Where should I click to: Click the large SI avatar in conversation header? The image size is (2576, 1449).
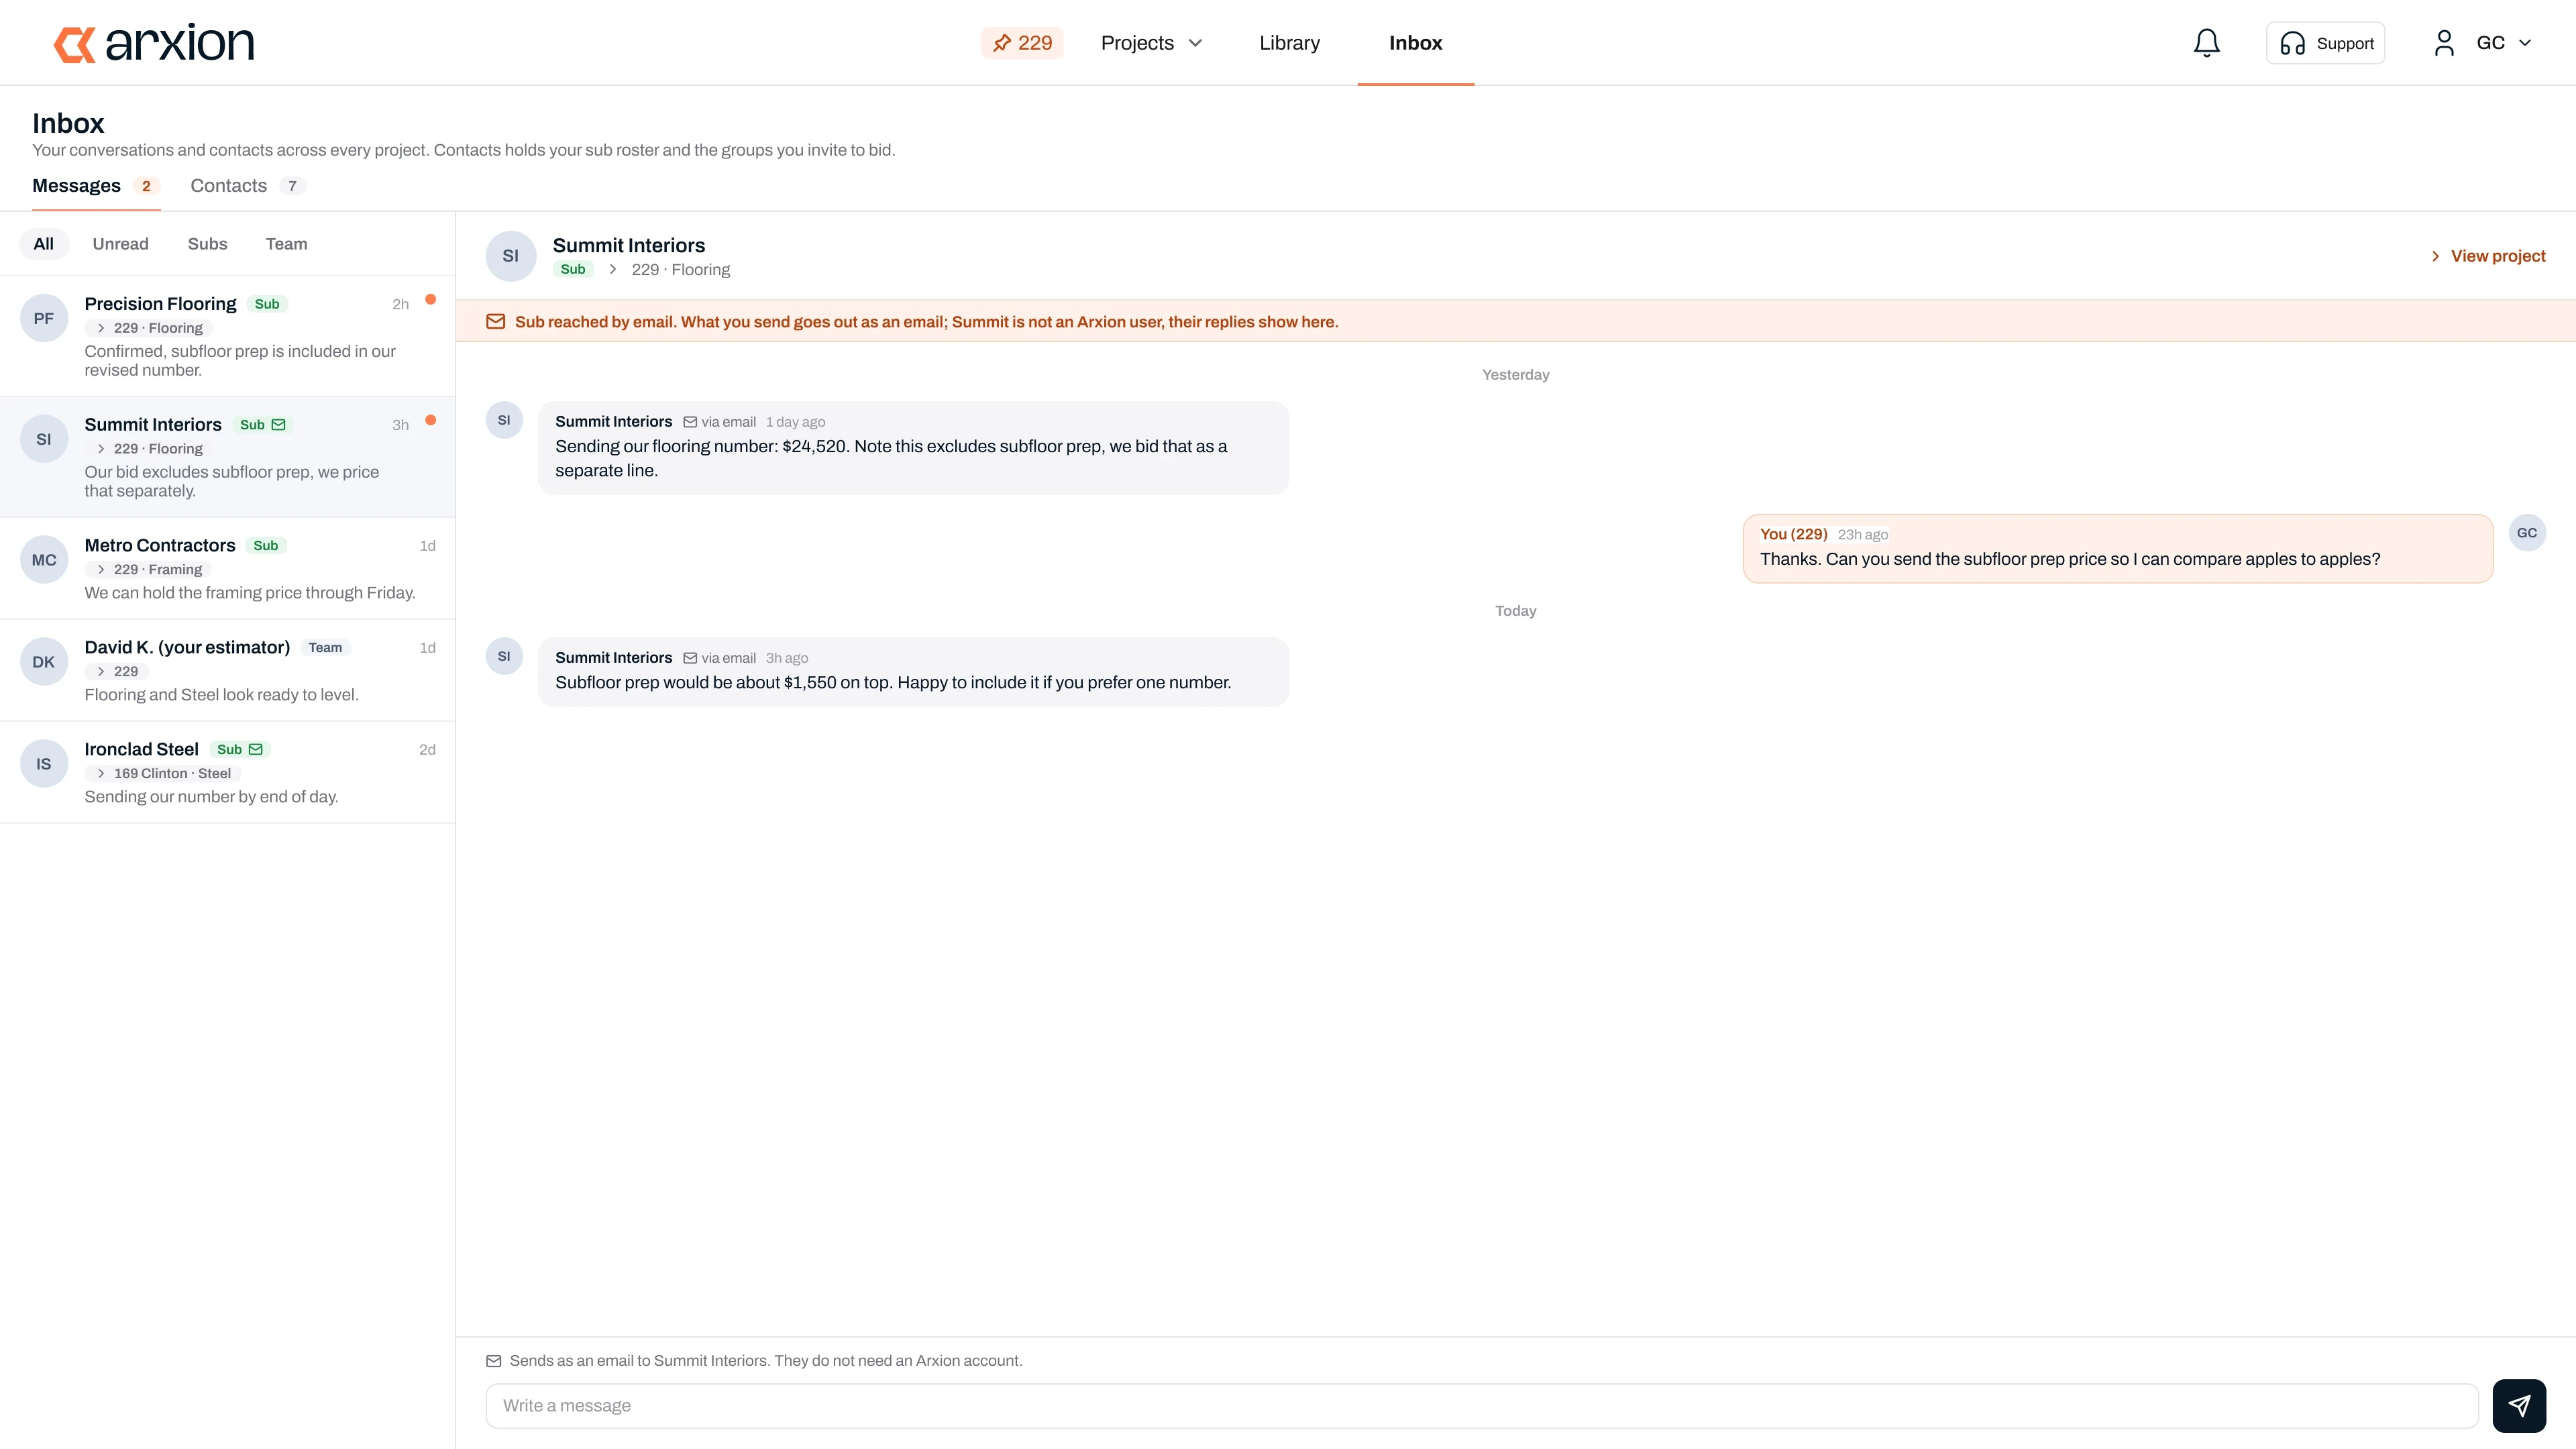click(511, 256)
